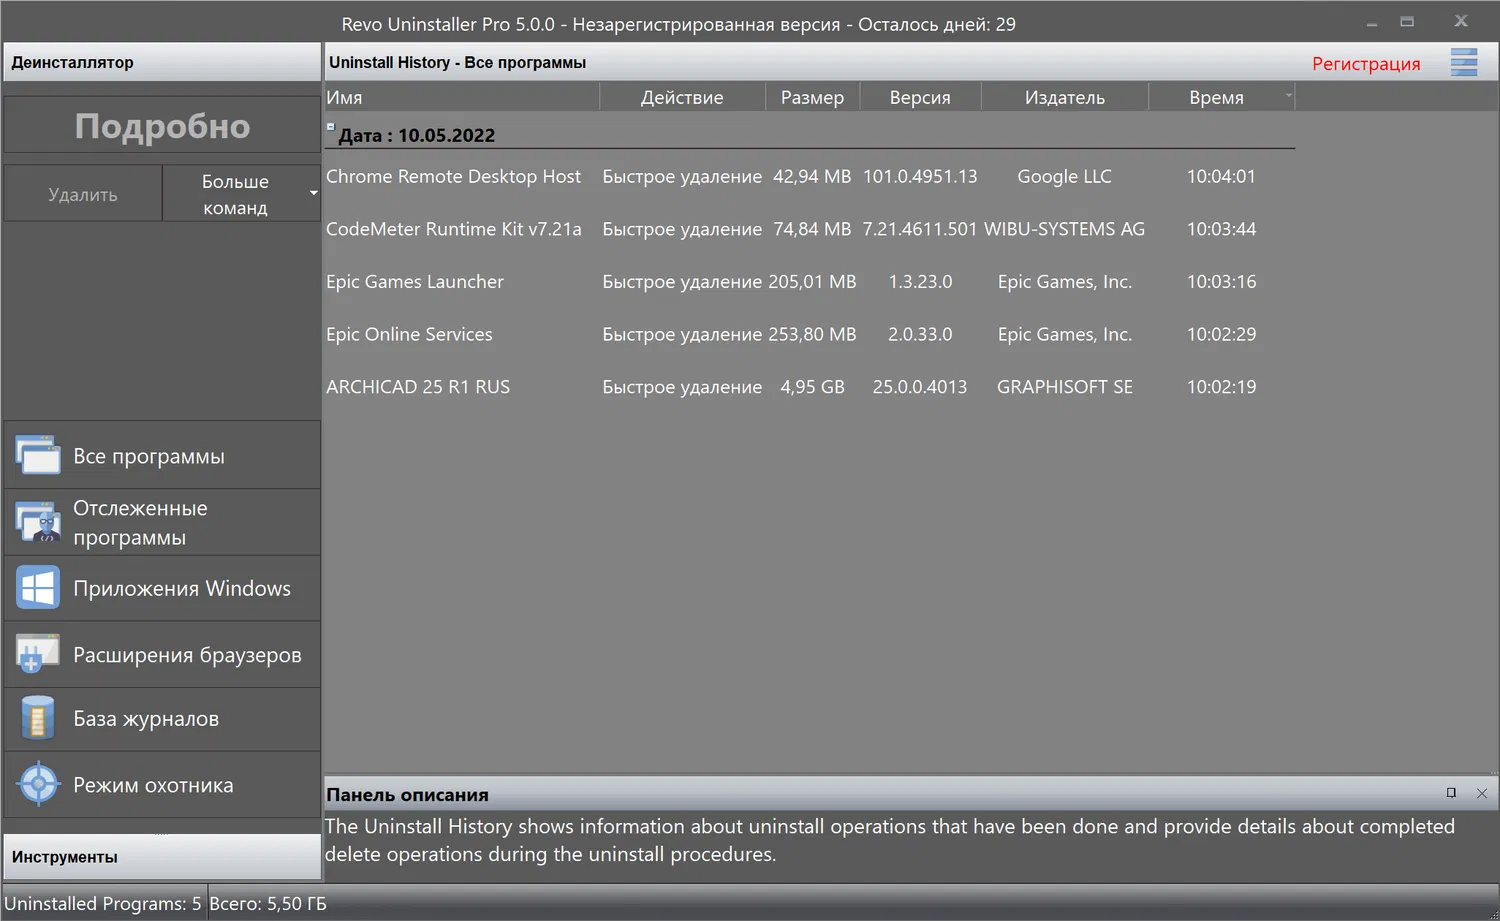Collapse the Дата: 10.05.2022 group
1500x921 pixels.
330,127
